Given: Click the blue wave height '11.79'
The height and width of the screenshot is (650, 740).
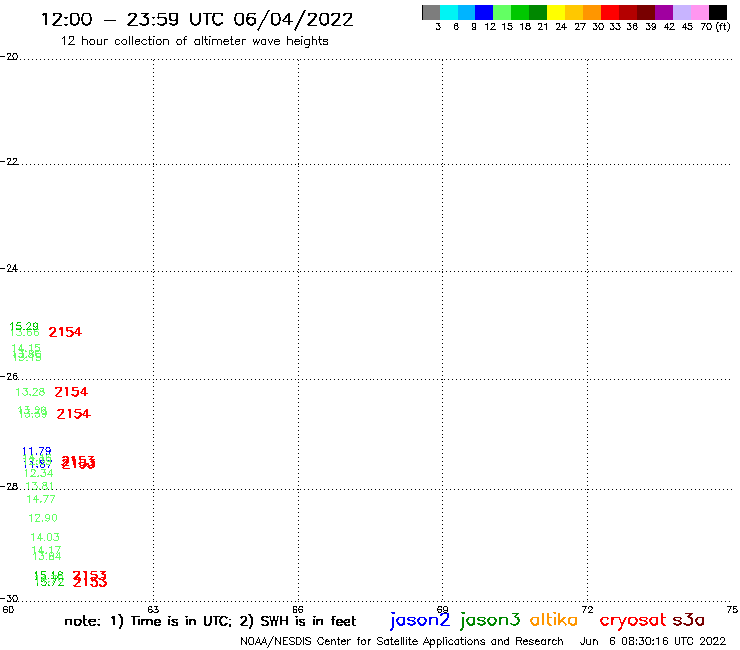Looking at the screenshot, I should (x=36, y=451).
